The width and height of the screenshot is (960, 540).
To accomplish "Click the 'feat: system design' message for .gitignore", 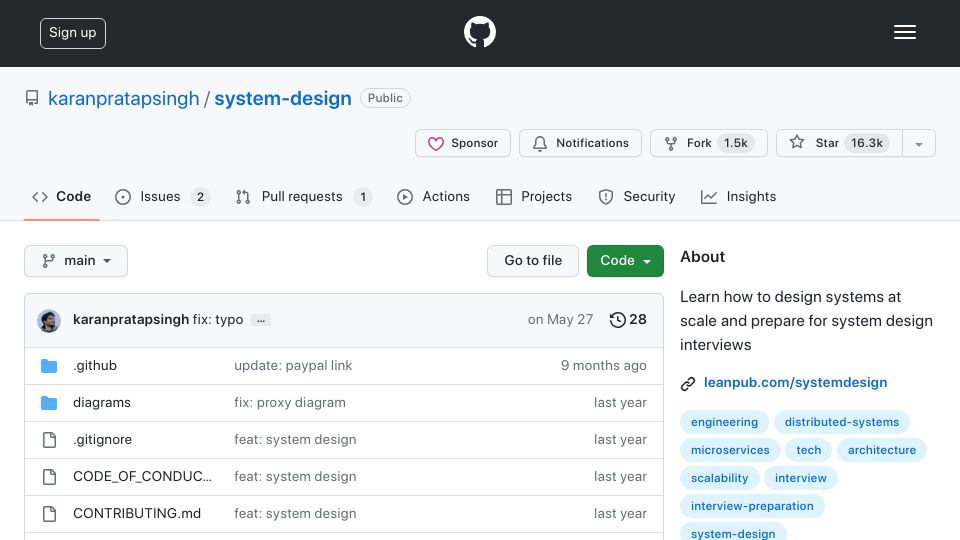I will coord(295,440).
